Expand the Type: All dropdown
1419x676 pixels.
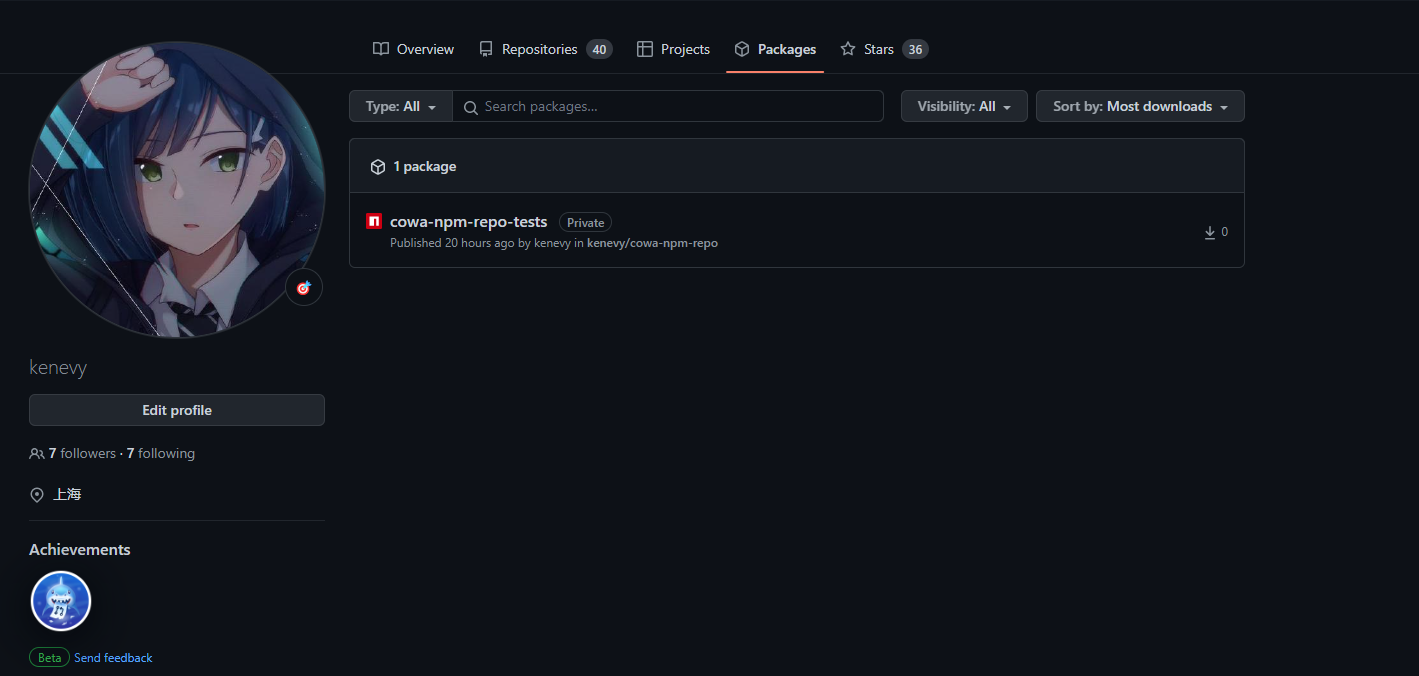point(400,106)
